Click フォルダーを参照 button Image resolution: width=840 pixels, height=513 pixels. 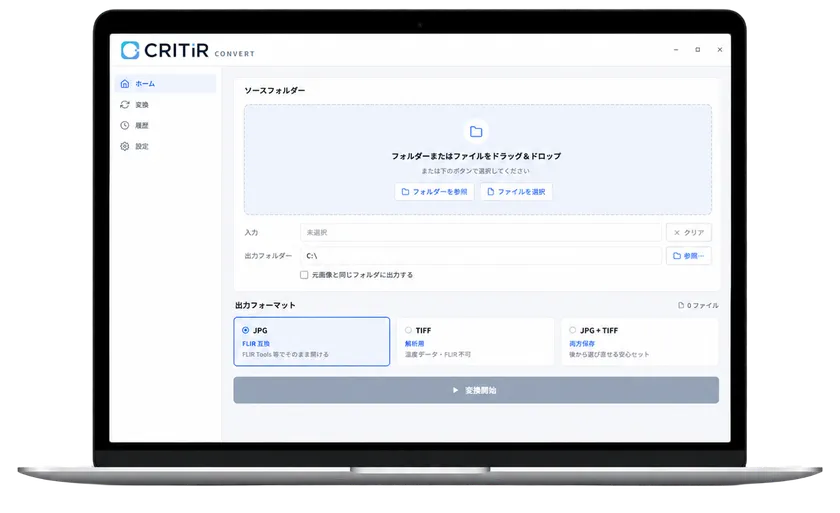coord(434,192)
